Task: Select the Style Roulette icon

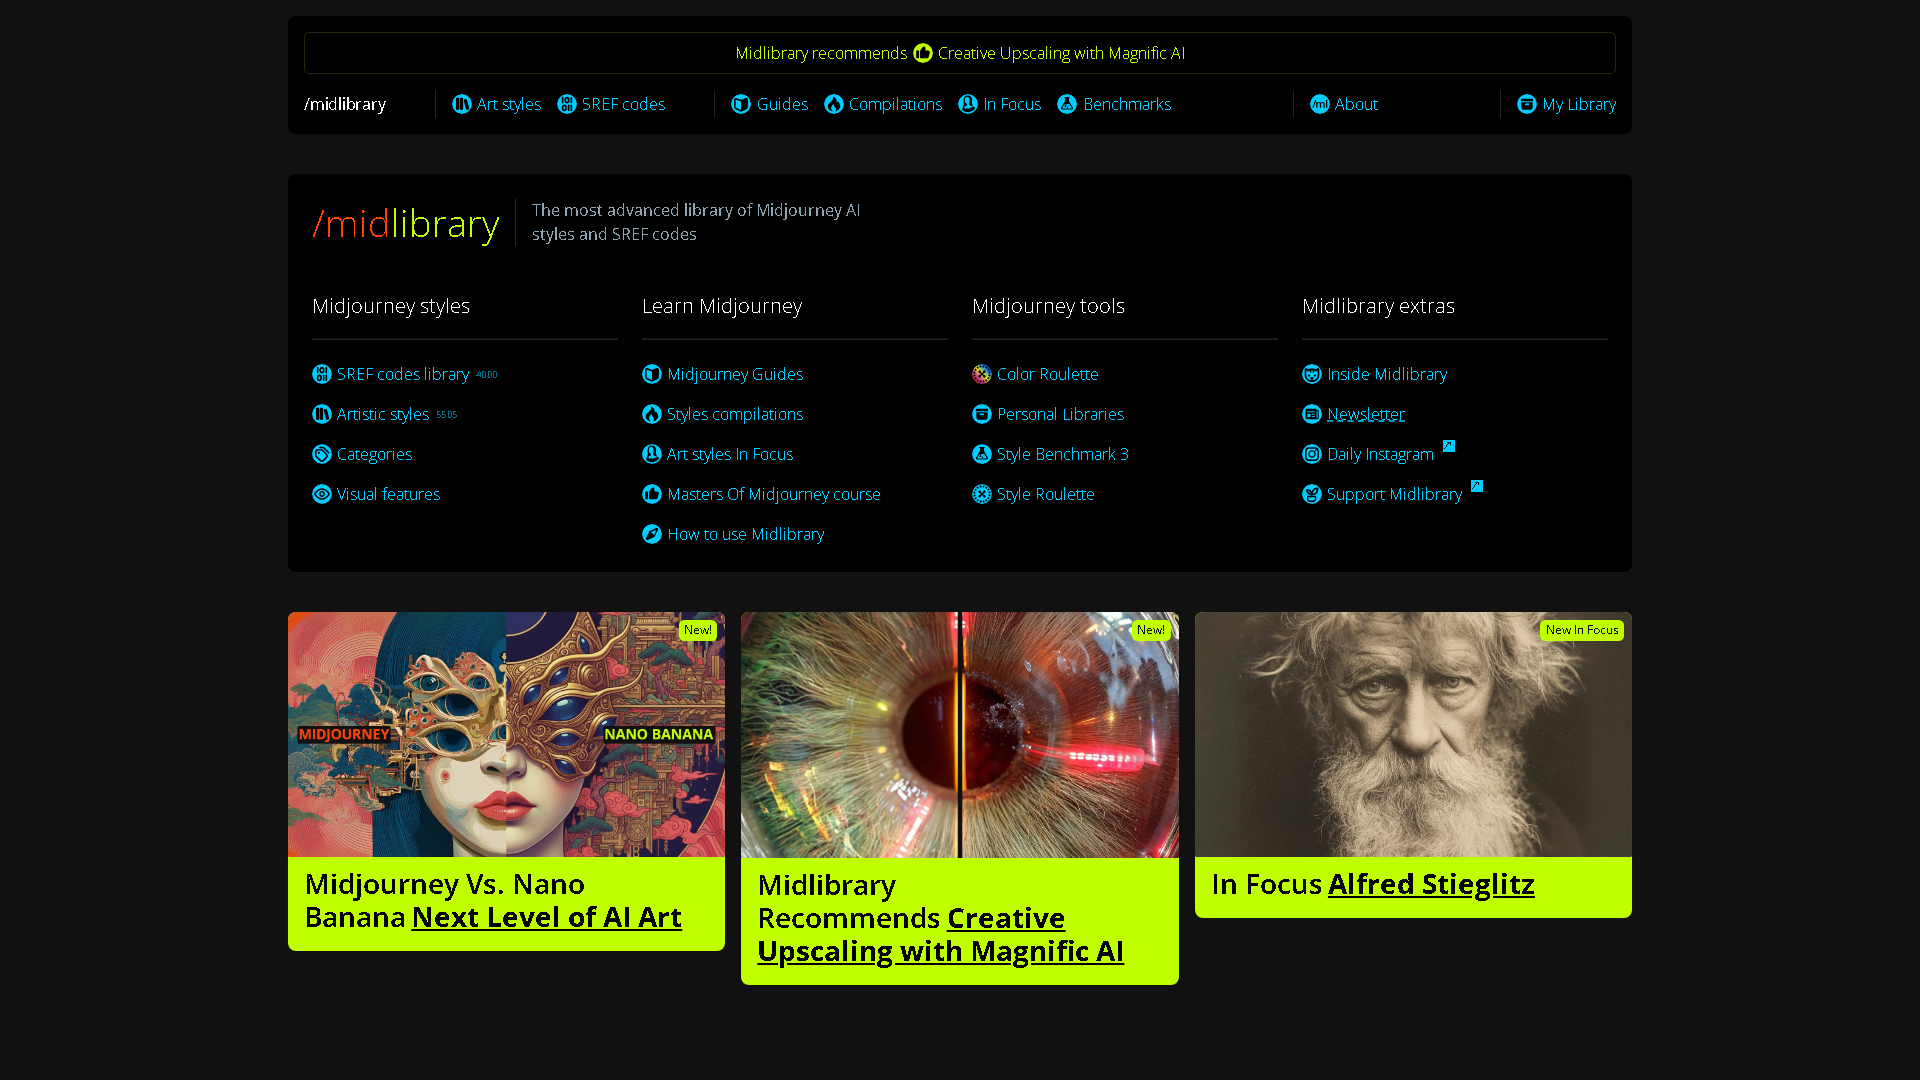Action: (x=982, y=494)
